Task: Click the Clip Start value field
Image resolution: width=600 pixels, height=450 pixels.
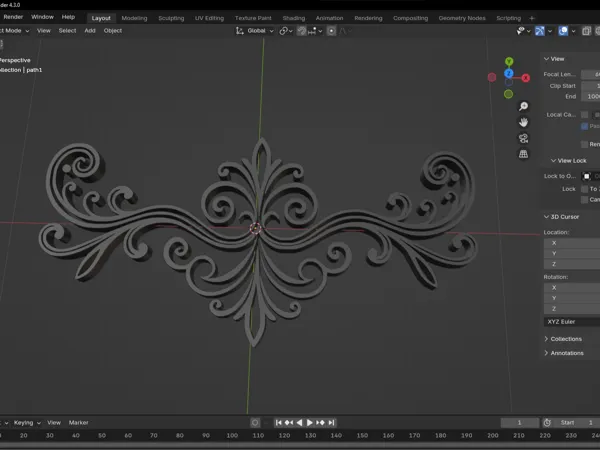Action: [590, 86]
